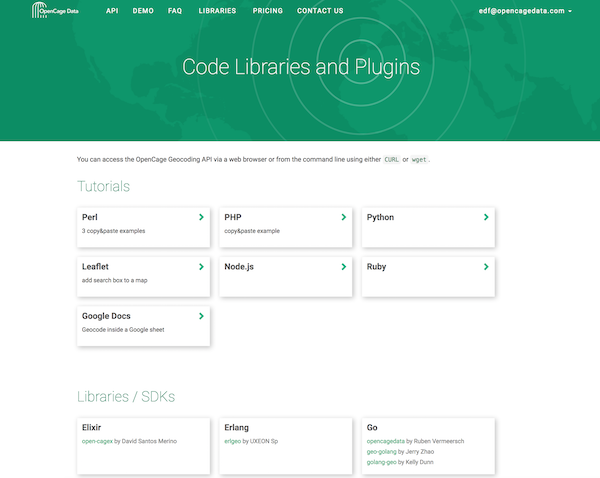Open the Ruby tutorial title

click(377, 266)
